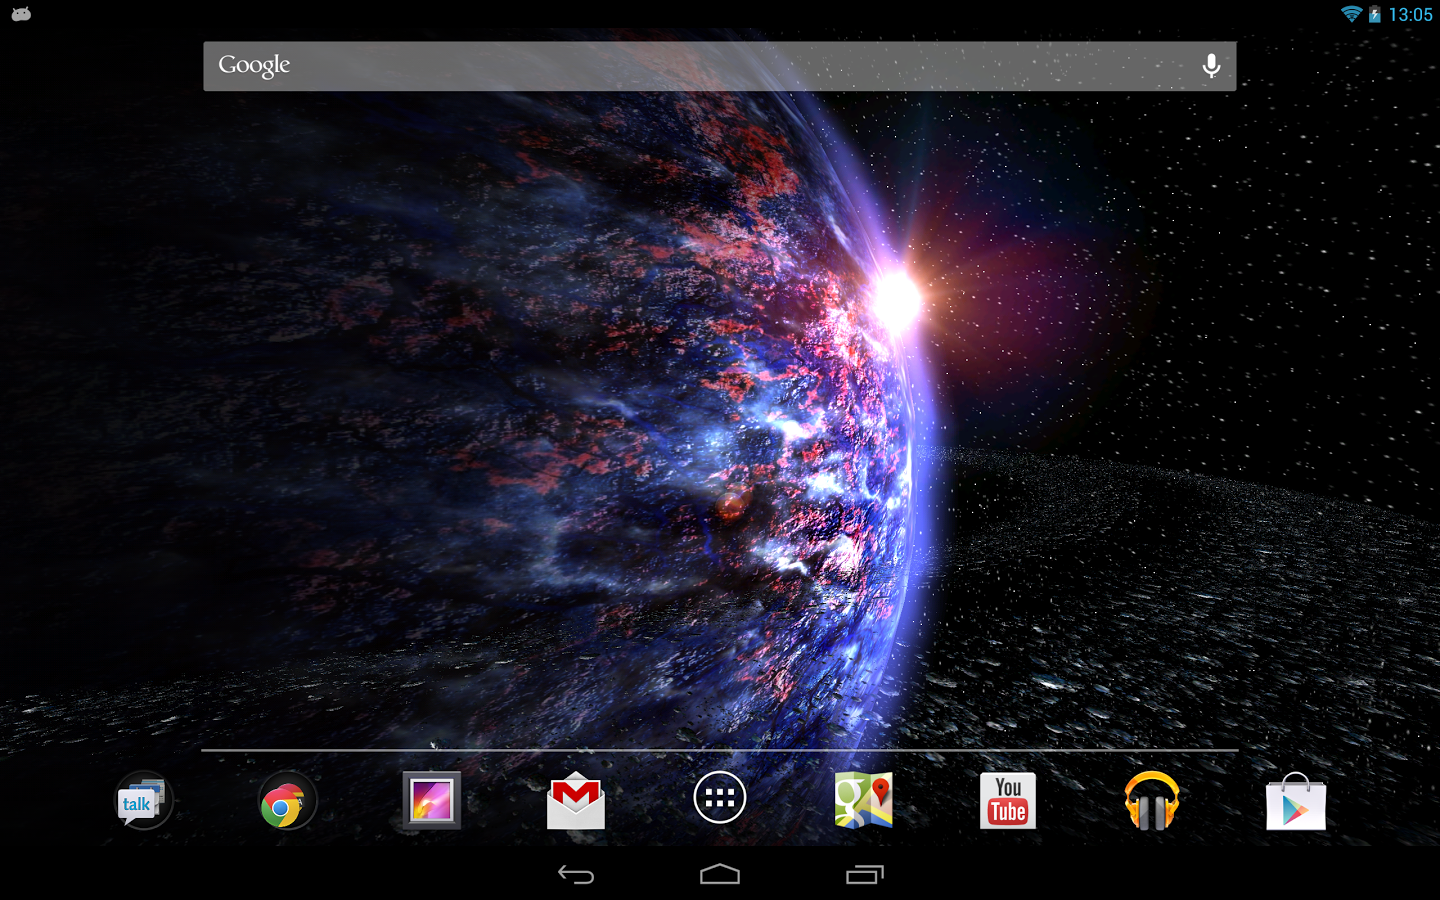This screenshot has height=900, width=1440.
Task: Open the Gallery app
Action: coord(431,800)
